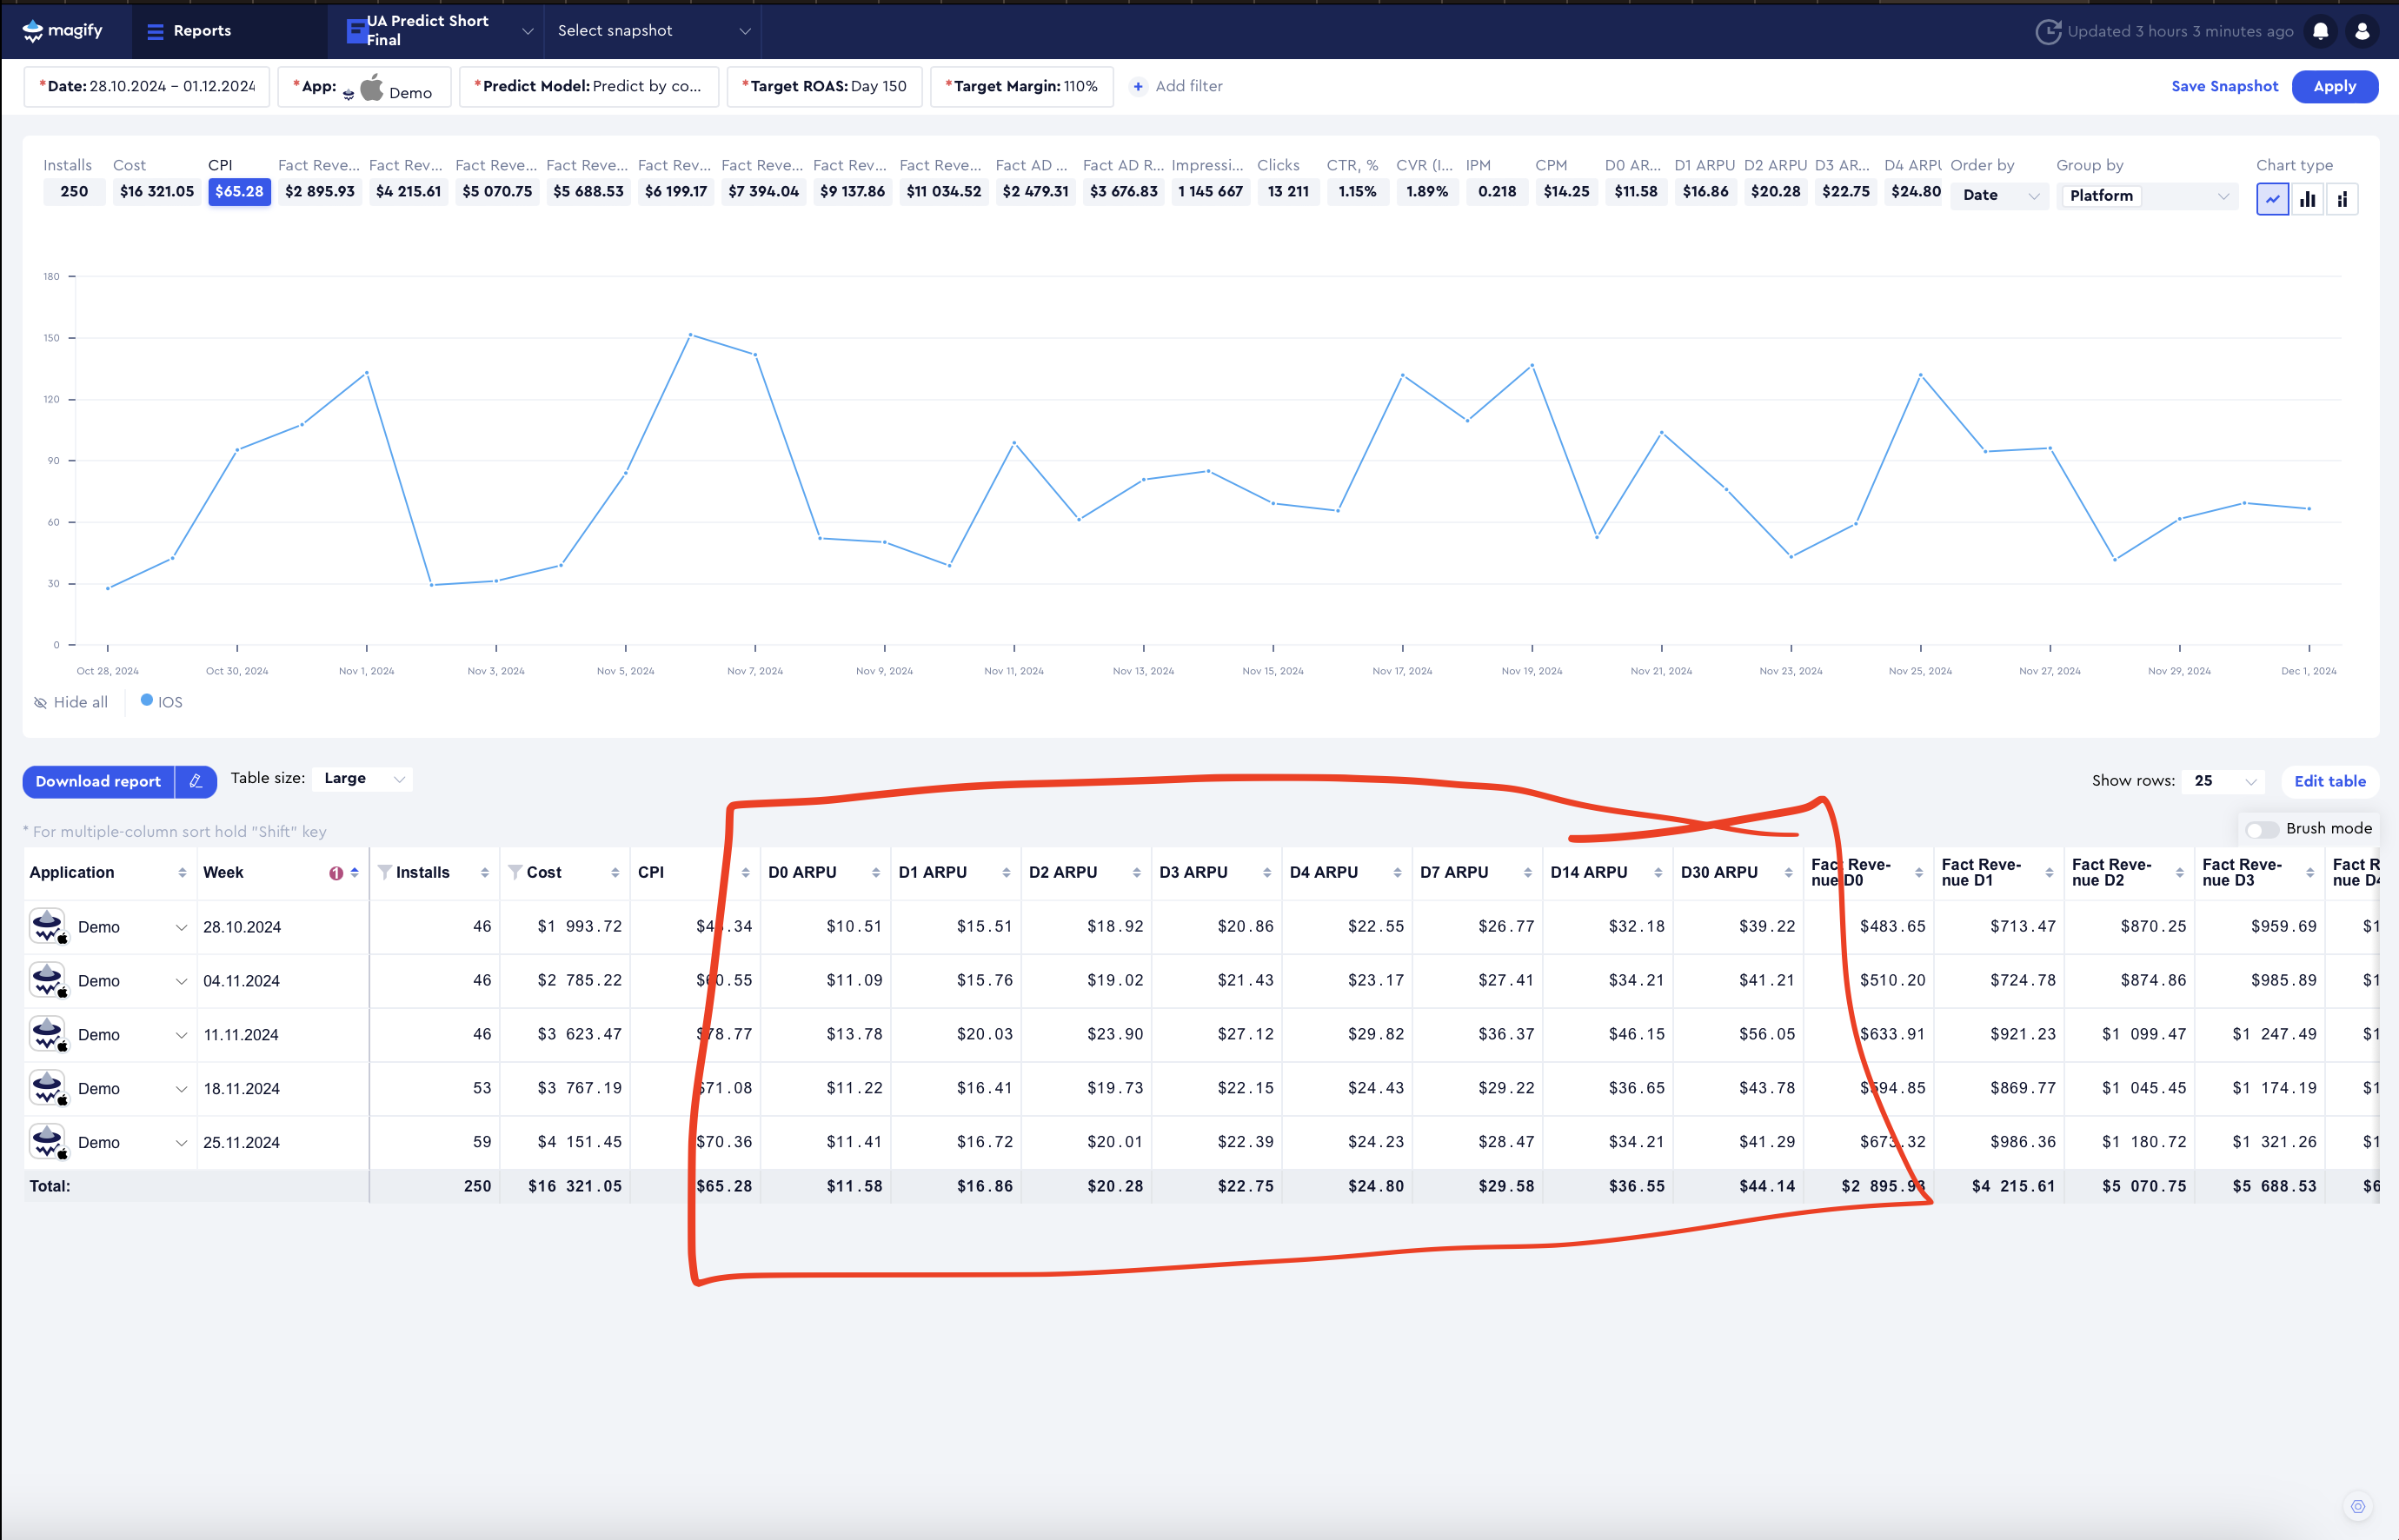The width and height of the screenshot is (2399, 1540).
Task: Click the settings gear icon at bottom right
Action: (x=2356, y=1505)
